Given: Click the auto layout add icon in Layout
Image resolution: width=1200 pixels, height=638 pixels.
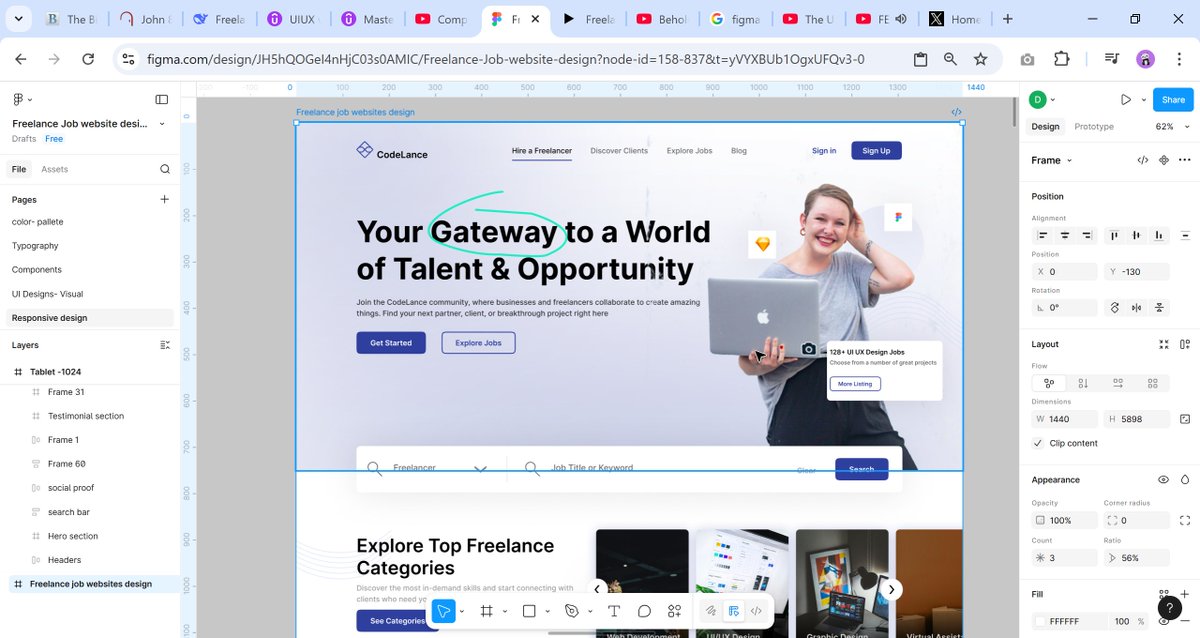Looking at the screenshot, I should pyautogui.click(x=1185, y=344).
